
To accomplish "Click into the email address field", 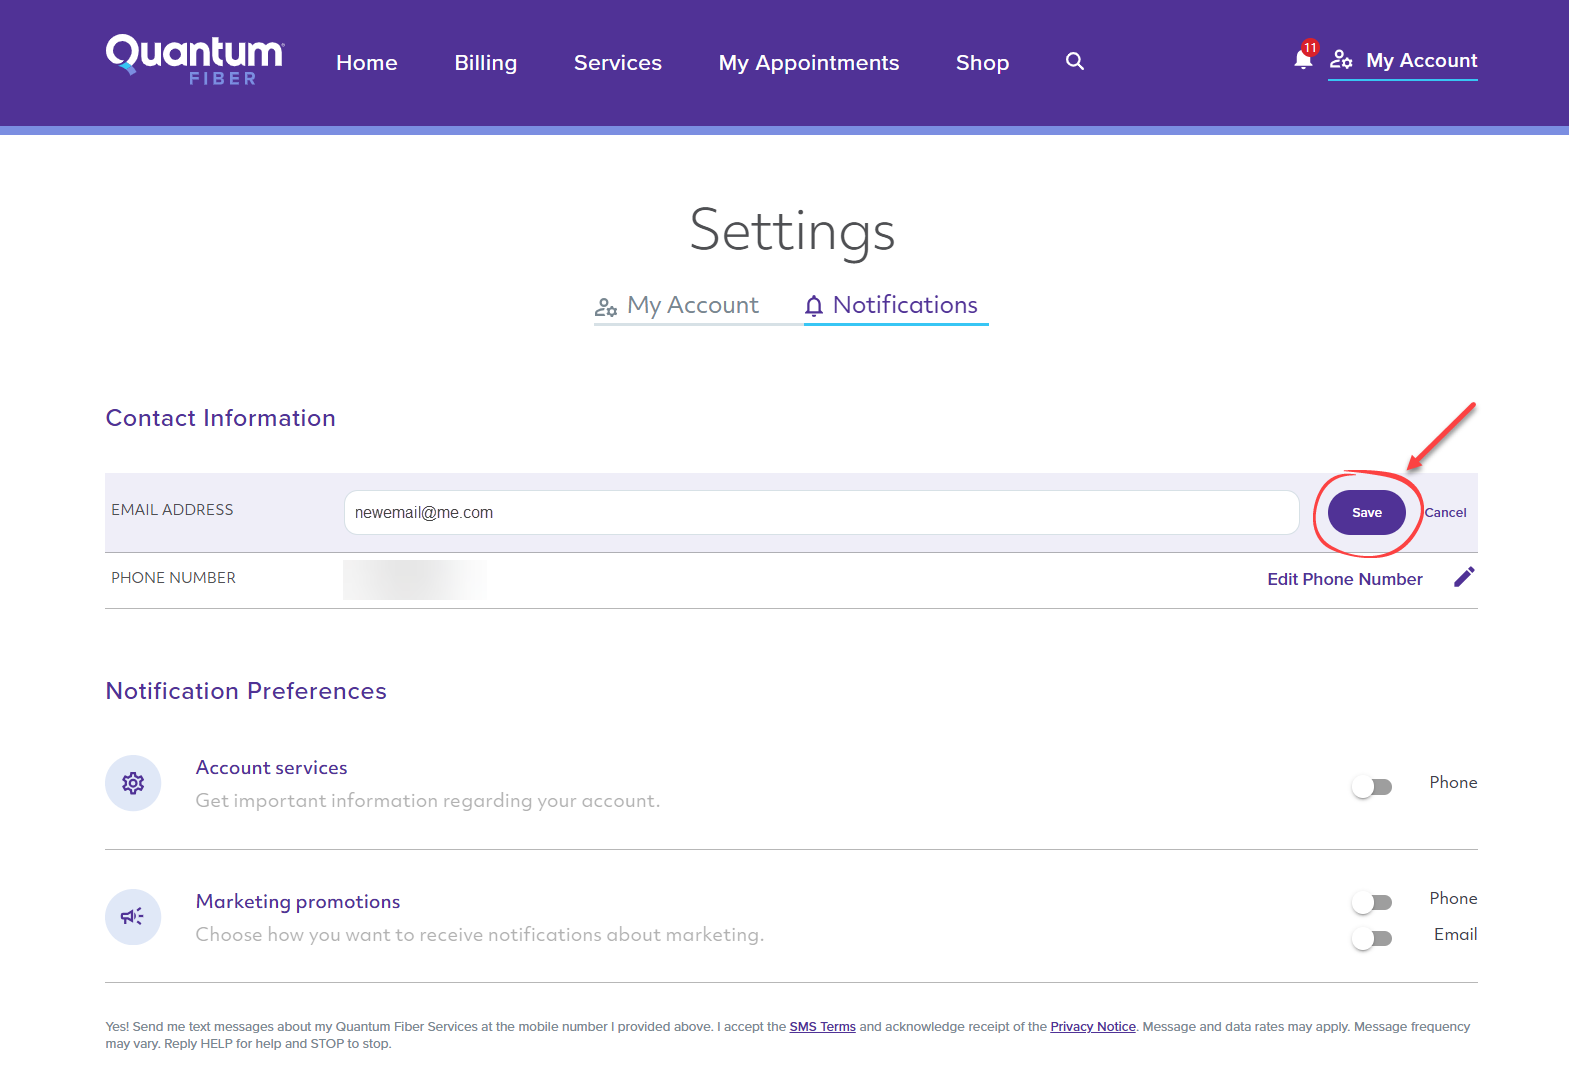I will [822, 512].
